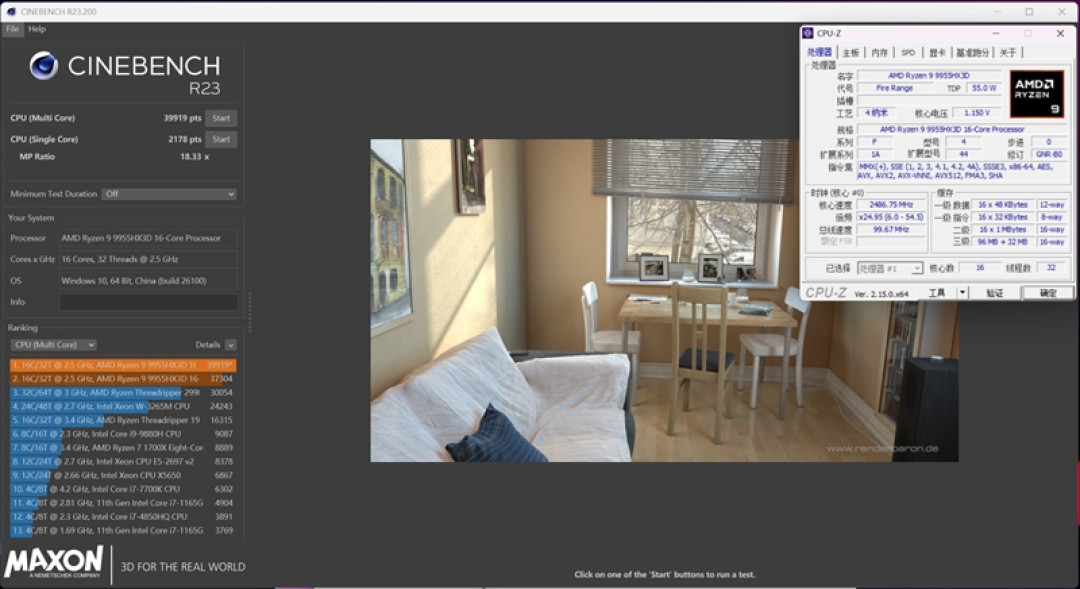Image resolution: width=1080 pixels, height=589 pixels.
Task: Switch to the 内存 memory tab
Action: point(880,52)
